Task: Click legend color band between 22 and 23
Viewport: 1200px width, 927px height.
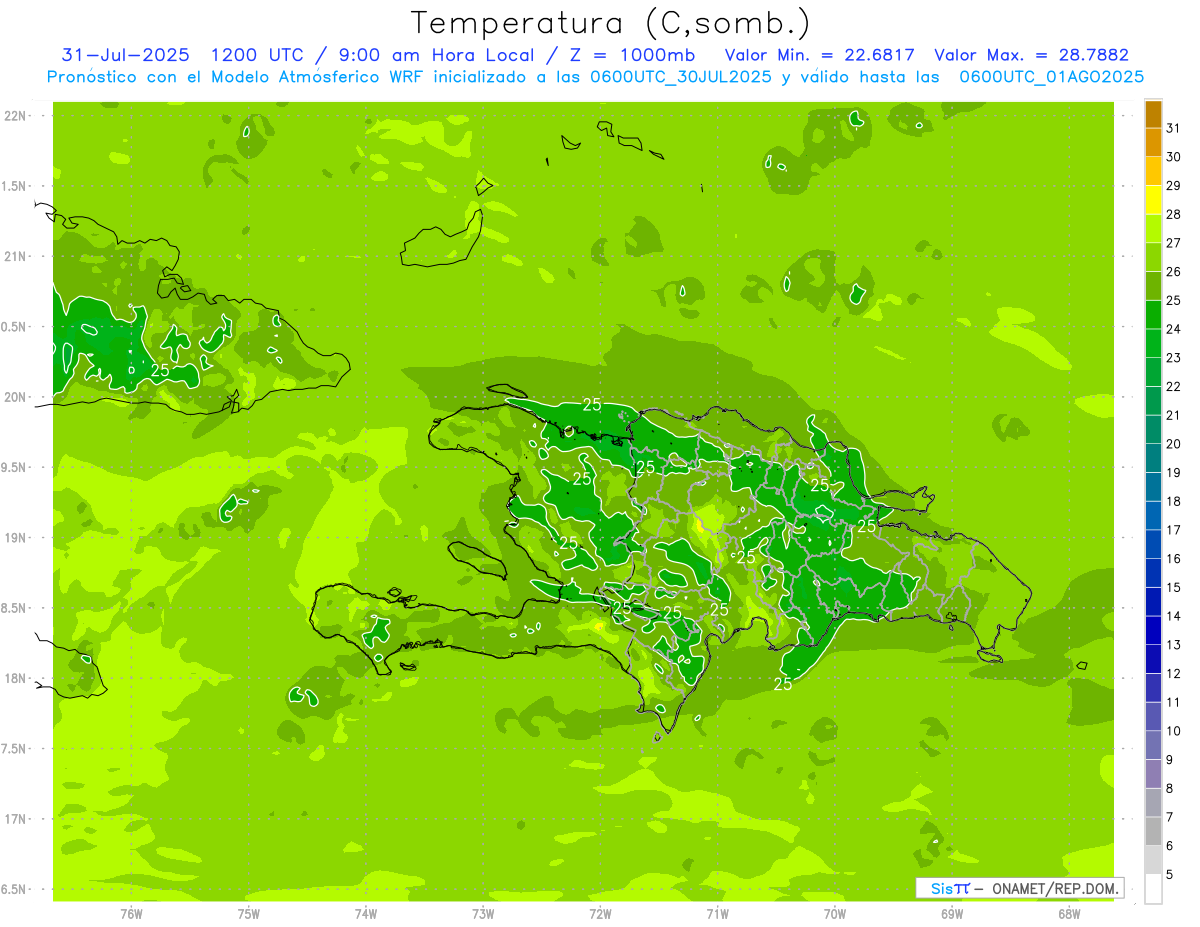Action: pos(1153,372)
